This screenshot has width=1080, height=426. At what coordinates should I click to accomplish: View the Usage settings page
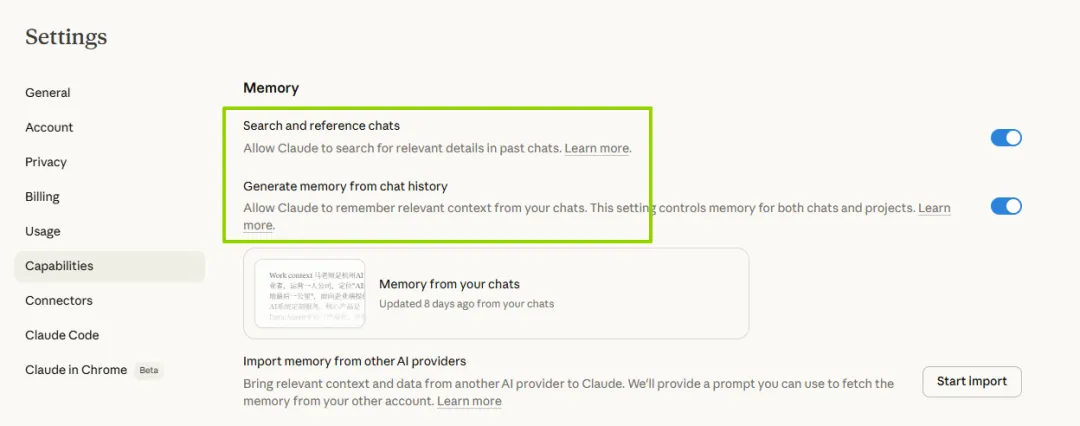43,231
